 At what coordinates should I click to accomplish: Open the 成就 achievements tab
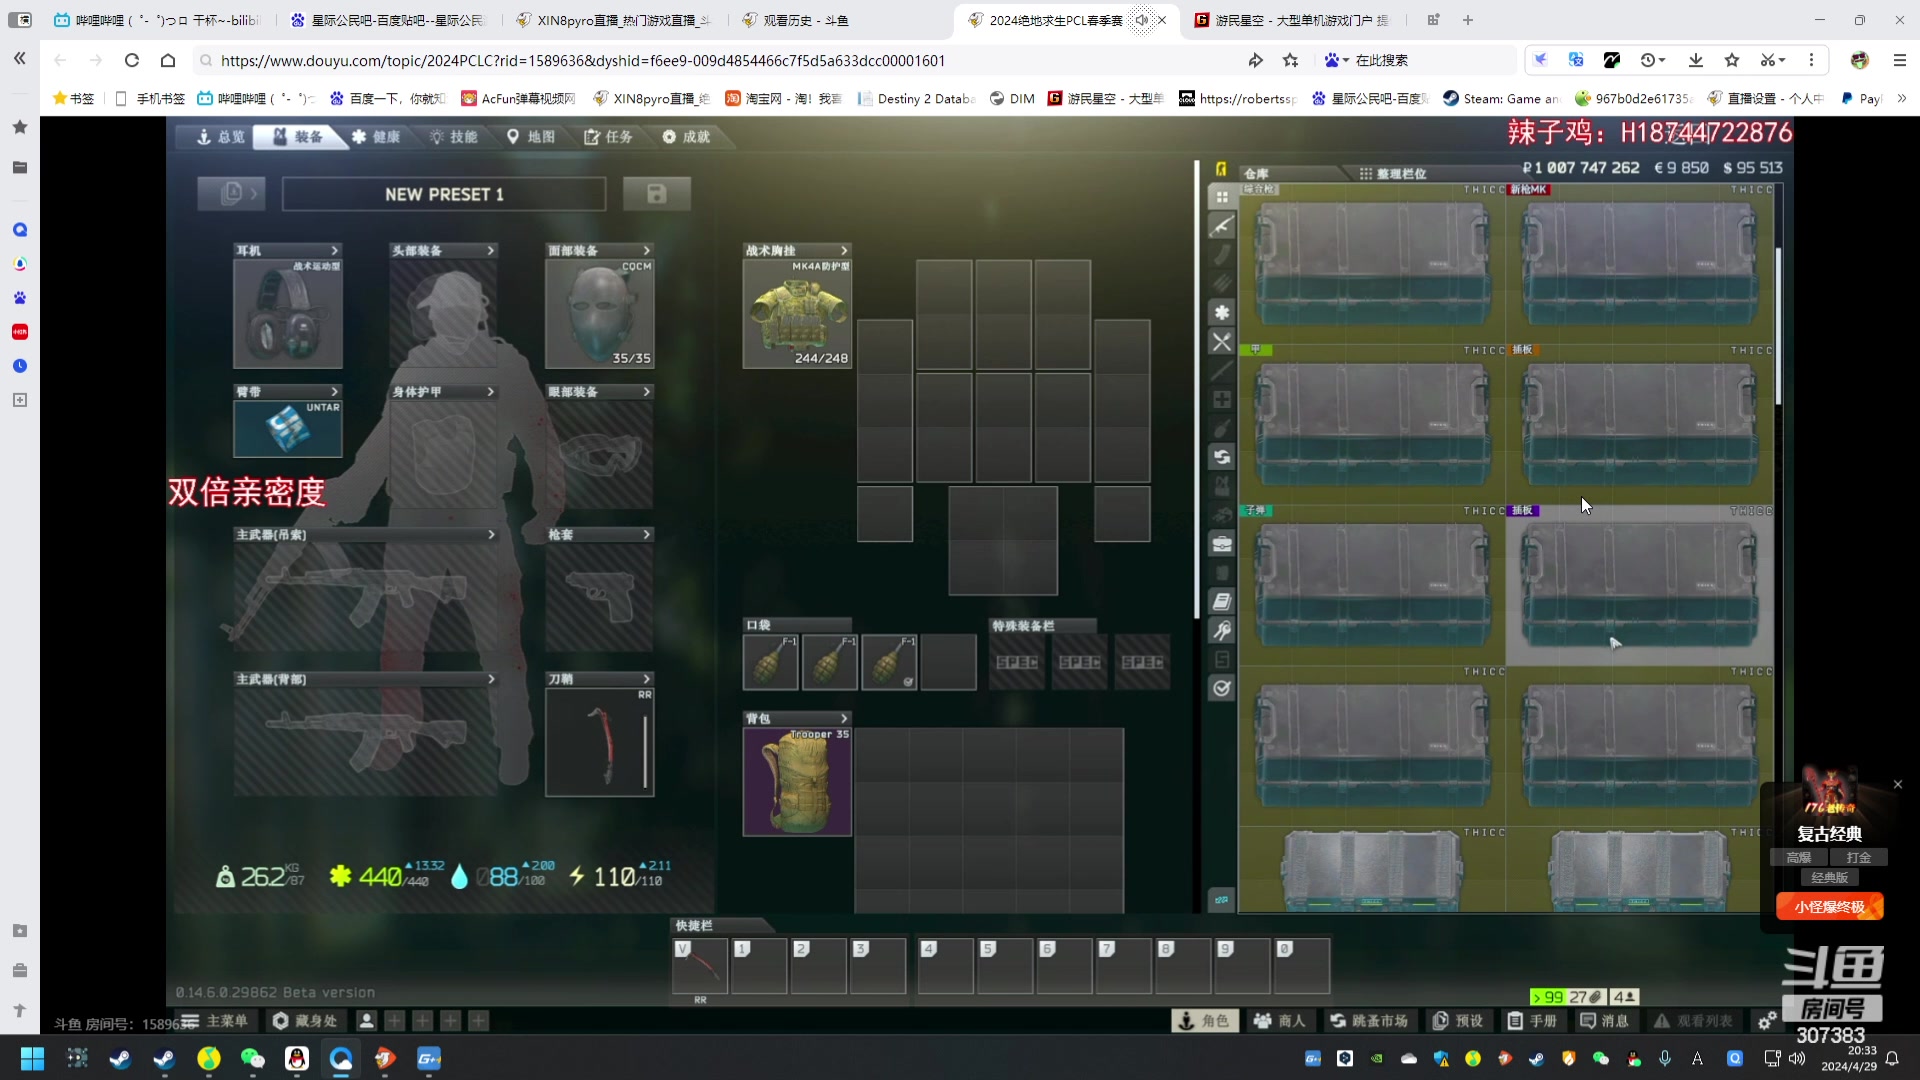pyautogui.click(x=686, y=137)
